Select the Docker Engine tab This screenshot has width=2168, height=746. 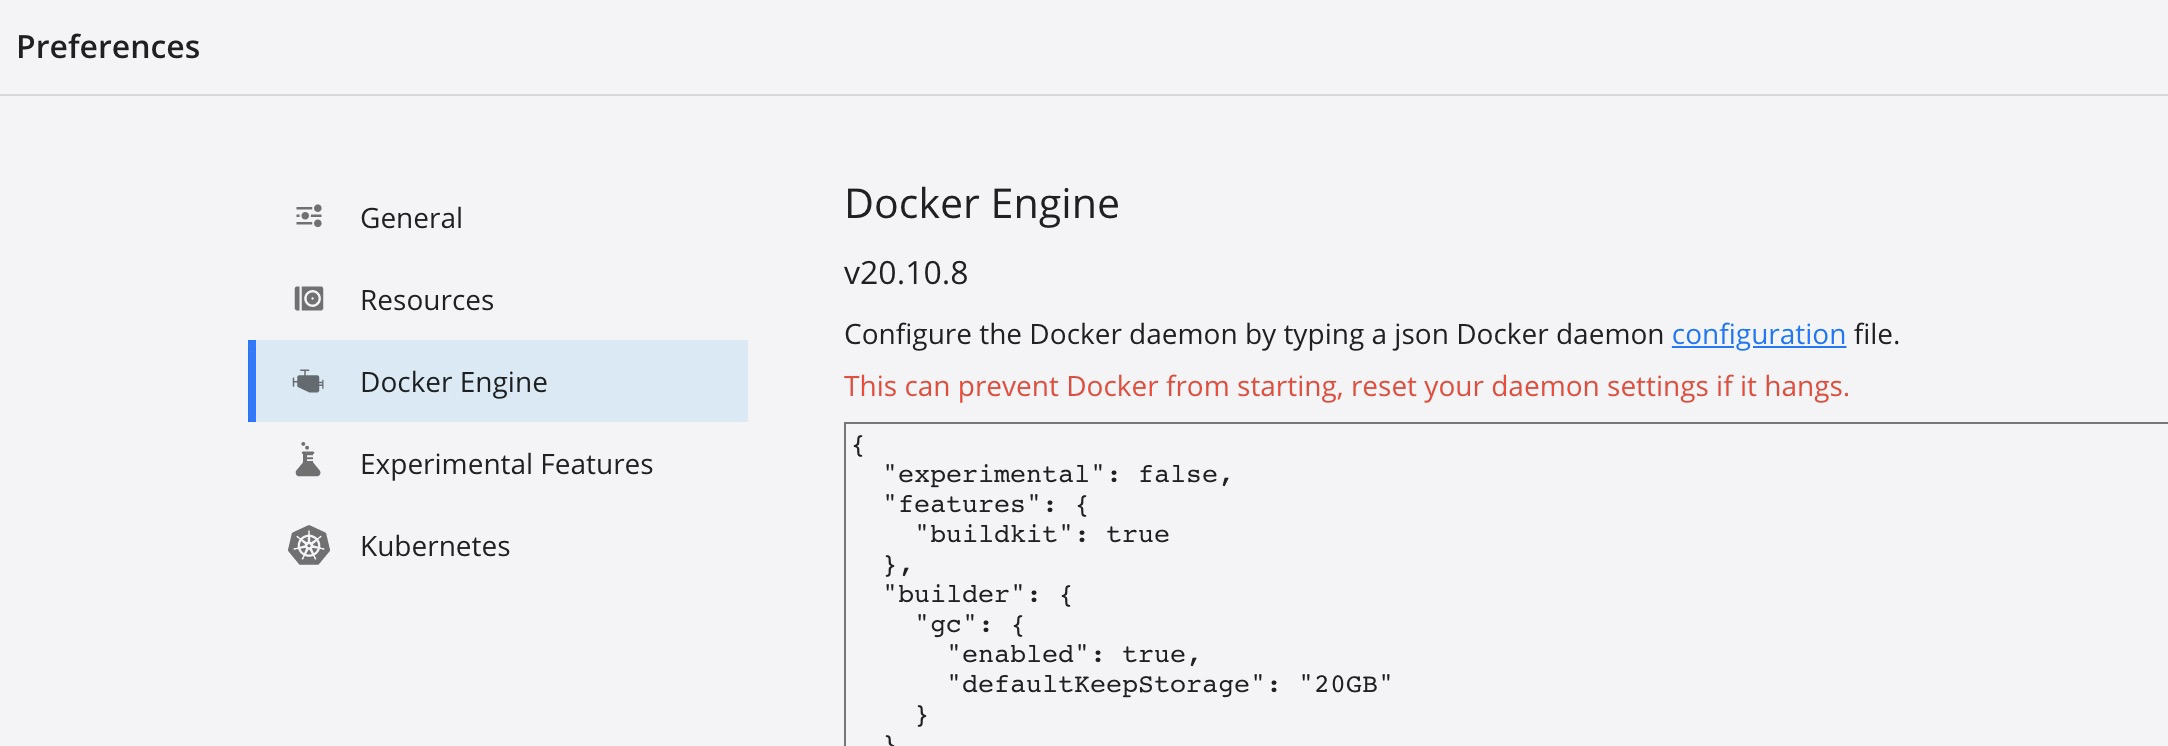click(x=498, y=381)
